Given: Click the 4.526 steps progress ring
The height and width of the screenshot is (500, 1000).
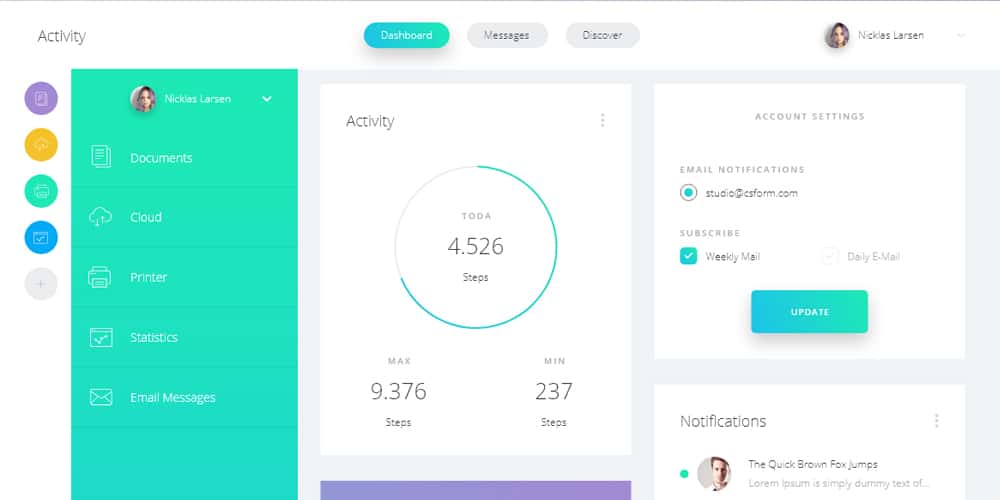Looking at the screenshot, I should pos(476,247).
